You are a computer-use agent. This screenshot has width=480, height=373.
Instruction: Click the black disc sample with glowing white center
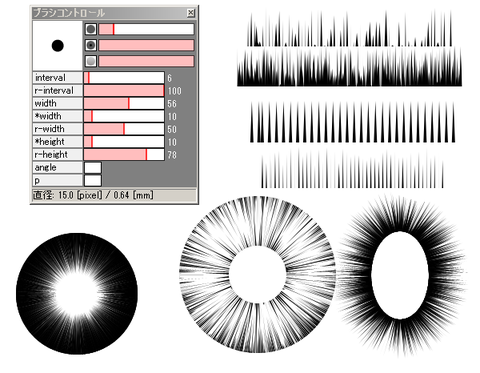click(77, 294)
